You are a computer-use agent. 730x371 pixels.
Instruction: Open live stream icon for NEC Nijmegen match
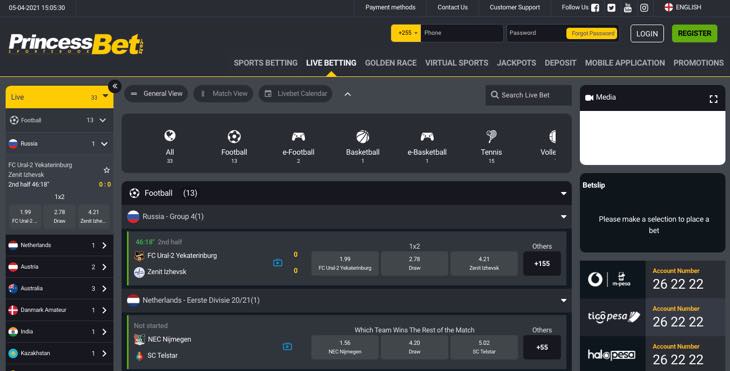287,347
